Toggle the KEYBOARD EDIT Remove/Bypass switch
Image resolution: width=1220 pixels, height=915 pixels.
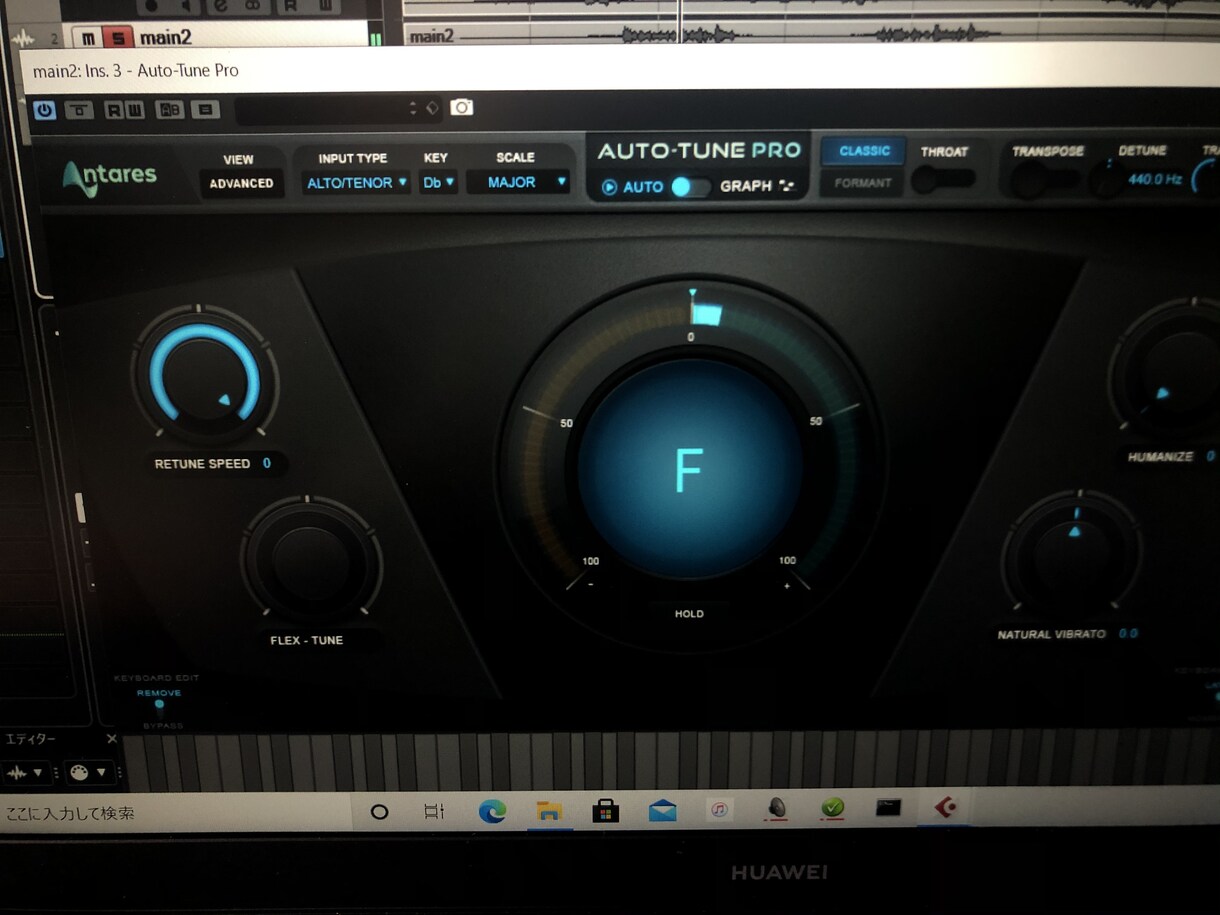click(x=159, y=706)
